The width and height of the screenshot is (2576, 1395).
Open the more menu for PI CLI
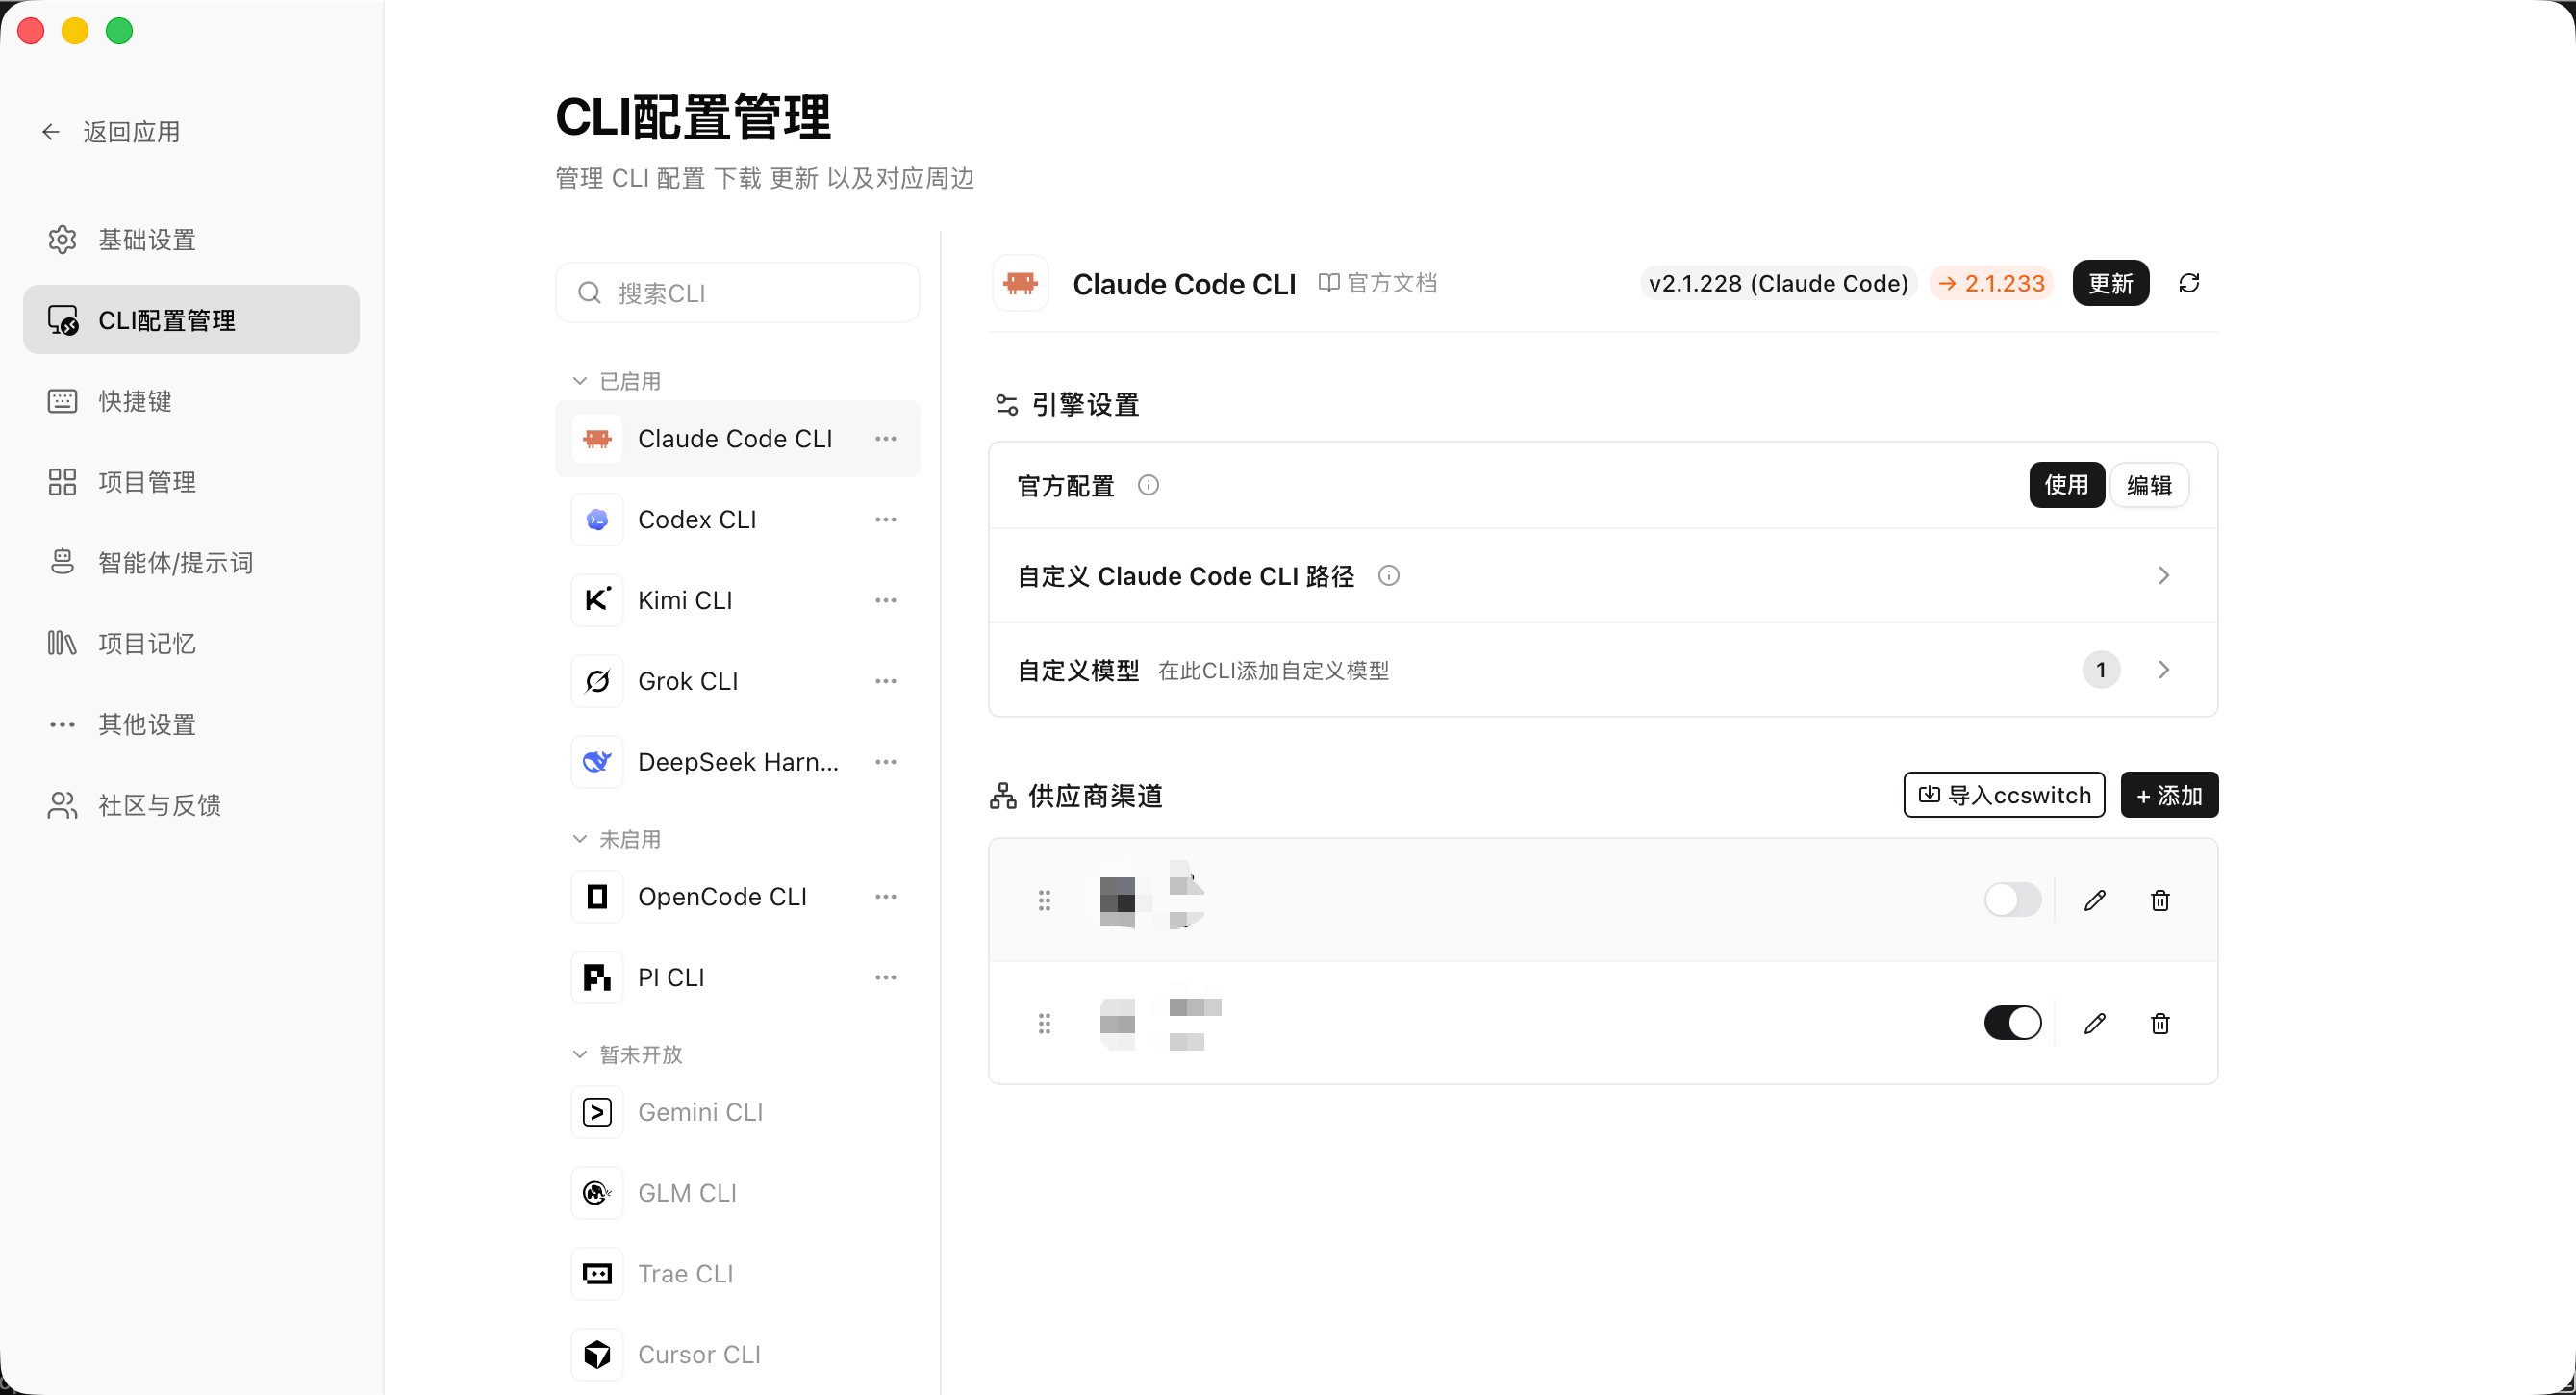pos(885,978)
